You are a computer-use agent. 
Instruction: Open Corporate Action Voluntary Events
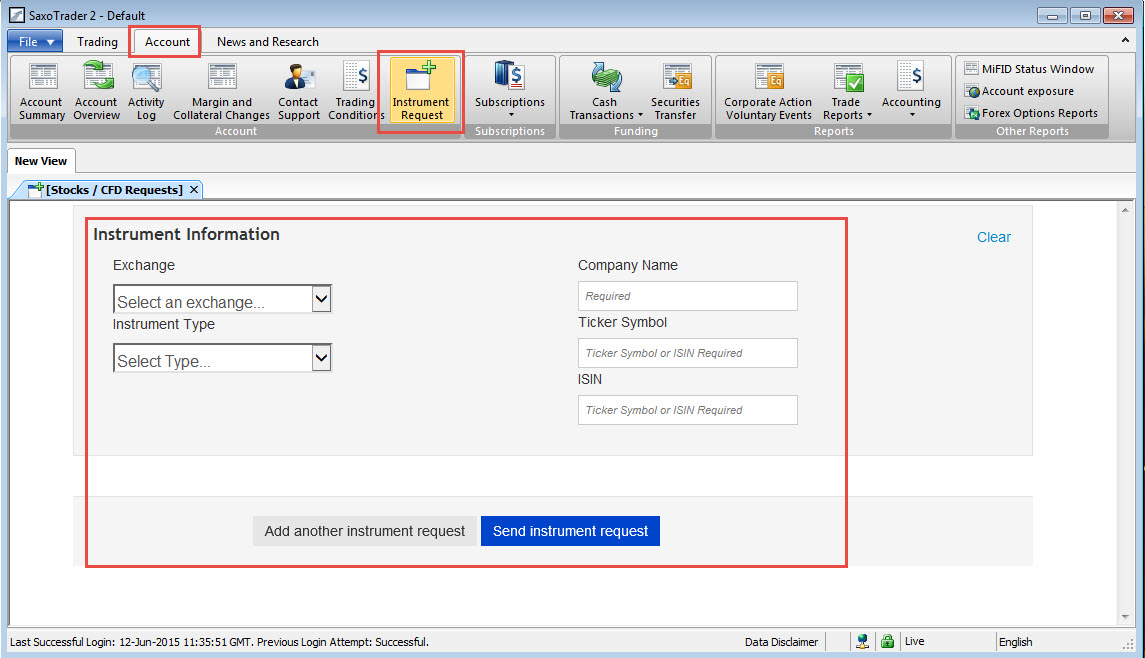click(768, 91)
